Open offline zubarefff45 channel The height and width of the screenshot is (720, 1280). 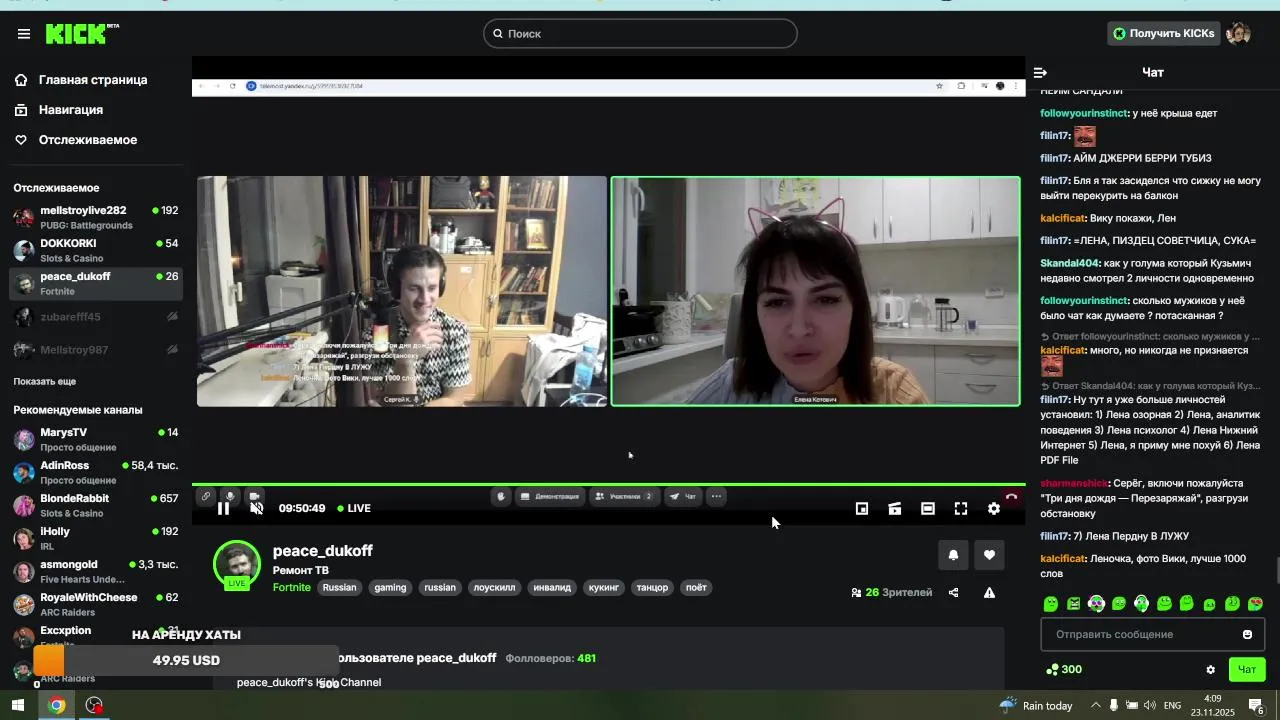tap(96, 317)
